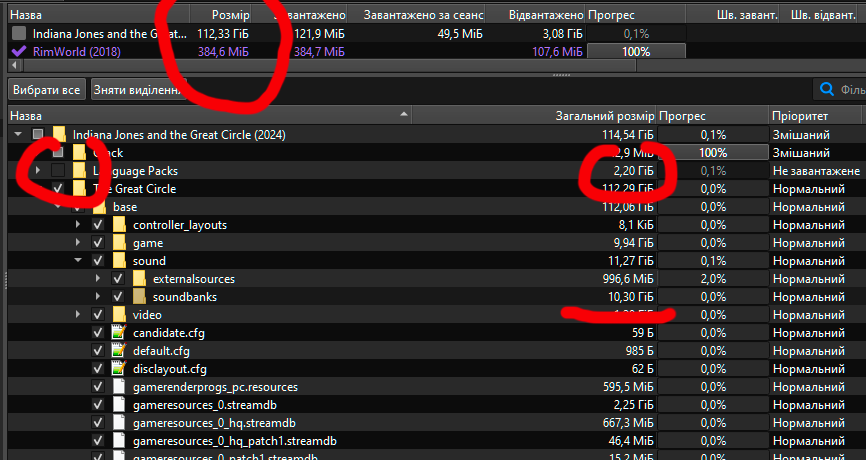This screenshot has width=866, height=460.
Task: Click the torrent list horizontal scrollbar
Action: pos(329,66)
